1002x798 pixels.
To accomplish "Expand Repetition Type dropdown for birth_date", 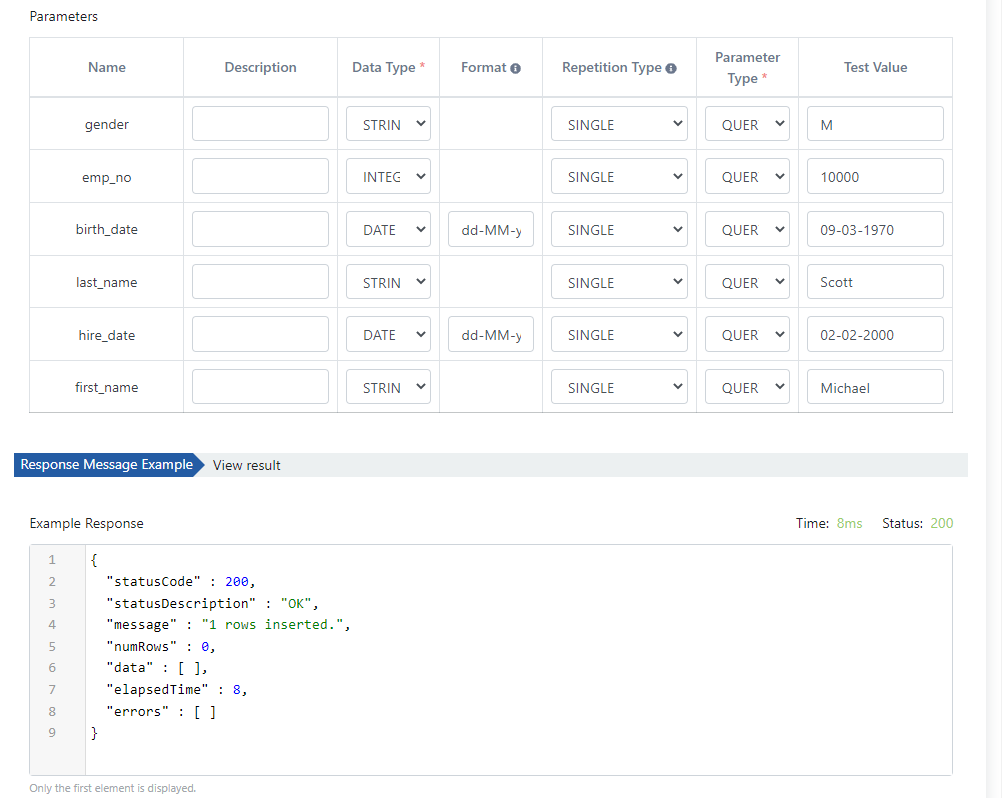I will coord(619,229).
